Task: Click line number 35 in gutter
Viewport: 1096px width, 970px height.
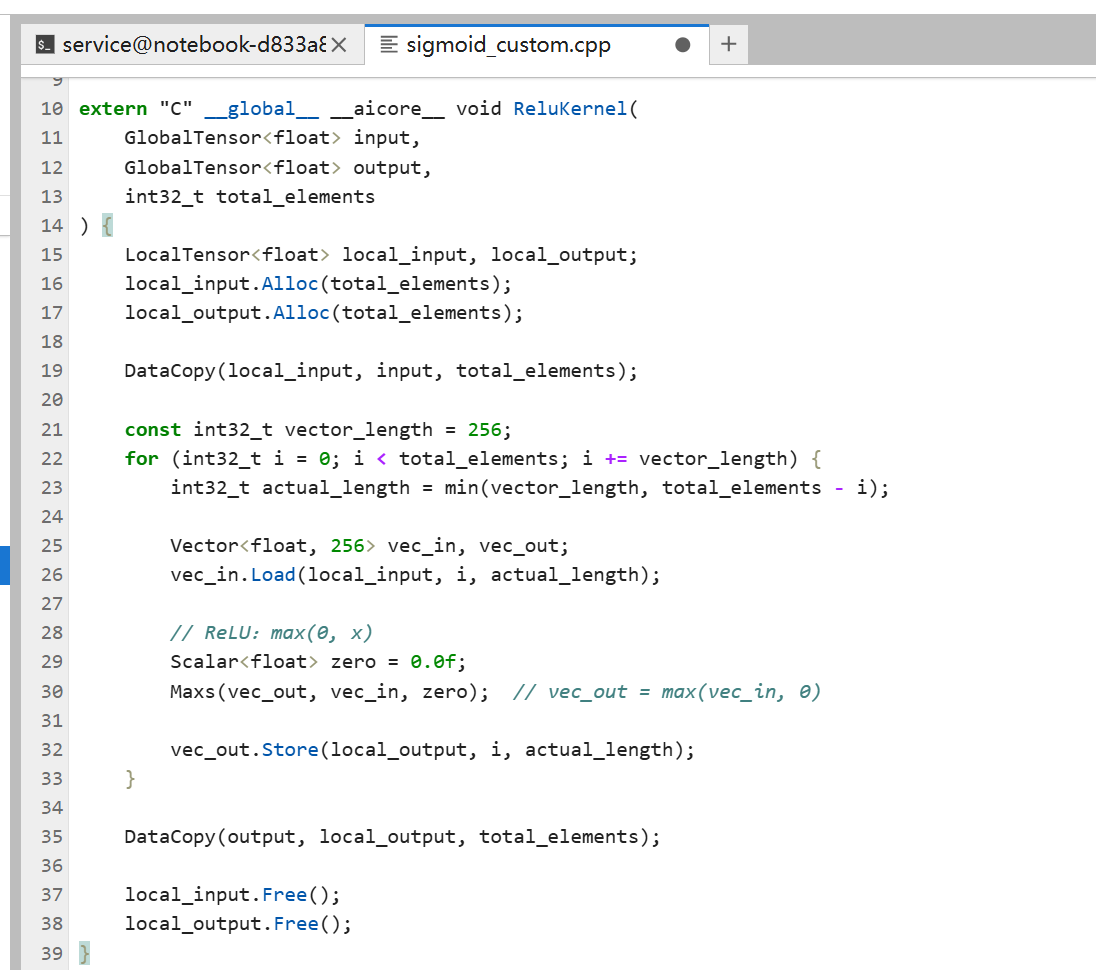Action: coord(52,837)
